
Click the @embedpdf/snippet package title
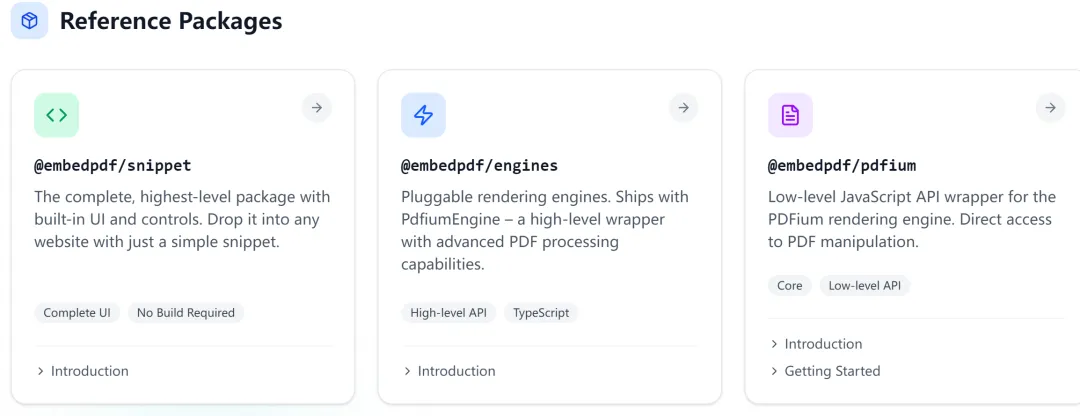coord(112,166)
